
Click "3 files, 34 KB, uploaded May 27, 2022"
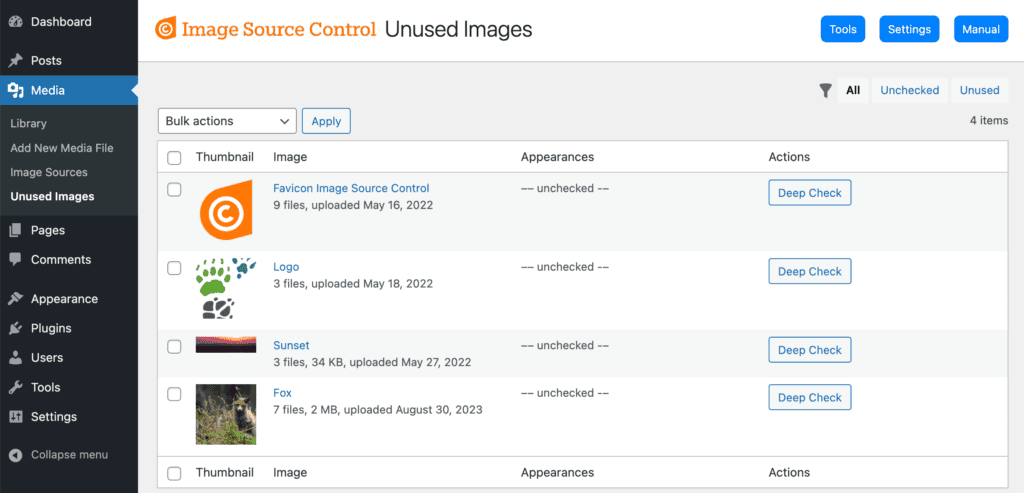(372, 362)
